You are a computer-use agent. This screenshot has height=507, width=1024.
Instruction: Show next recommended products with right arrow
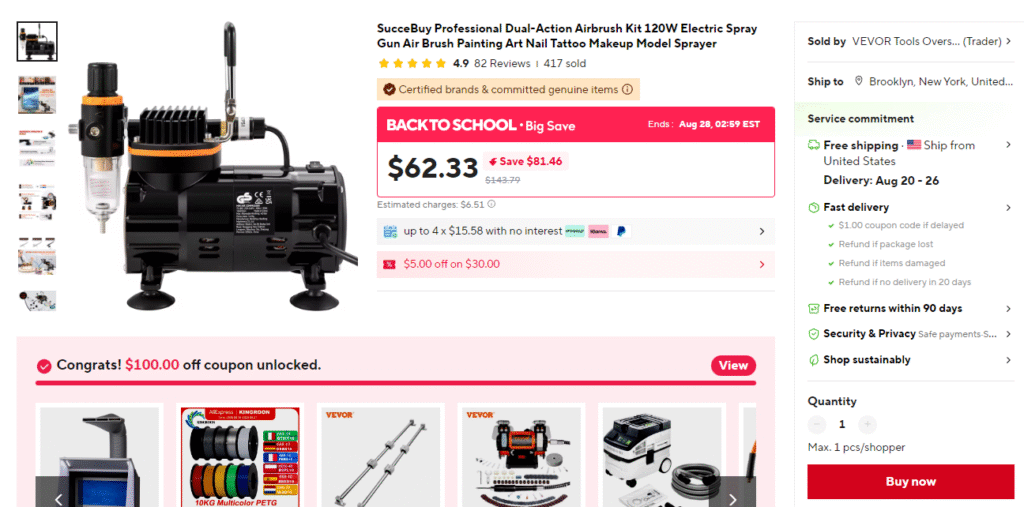tap(732, 499)
